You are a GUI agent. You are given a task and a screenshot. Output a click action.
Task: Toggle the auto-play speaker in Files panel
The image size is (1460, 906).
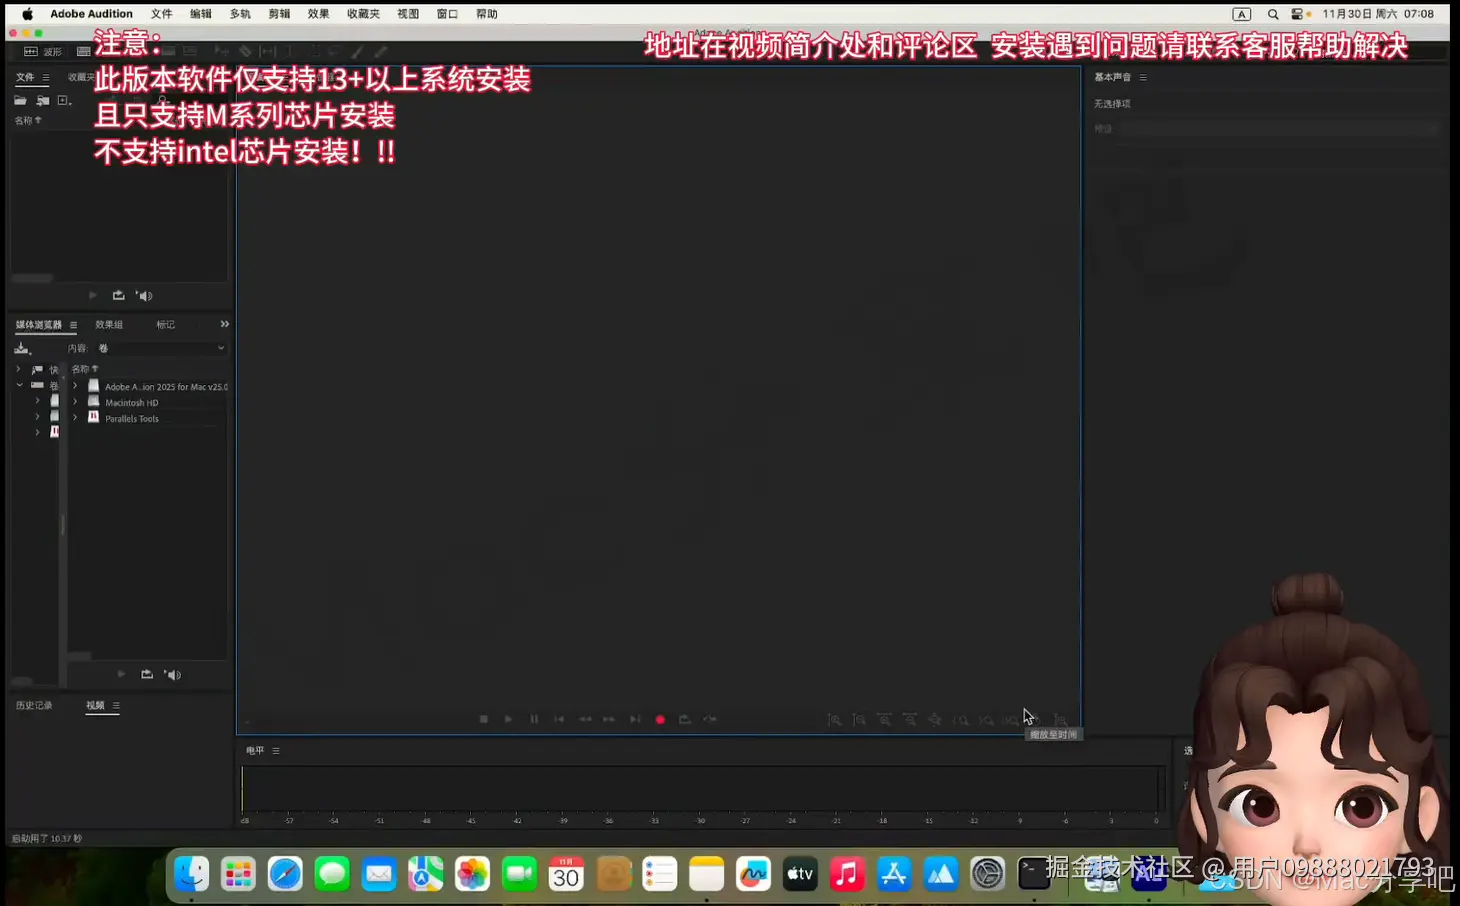pos(144,294)
